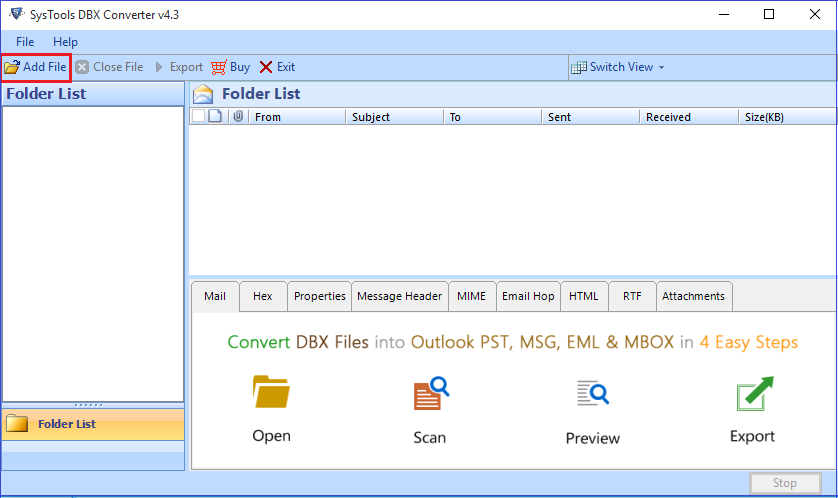The width and height of the screenshot is (838, 498).
Task: Switch to the Mail tab
Action: point(215,296)
